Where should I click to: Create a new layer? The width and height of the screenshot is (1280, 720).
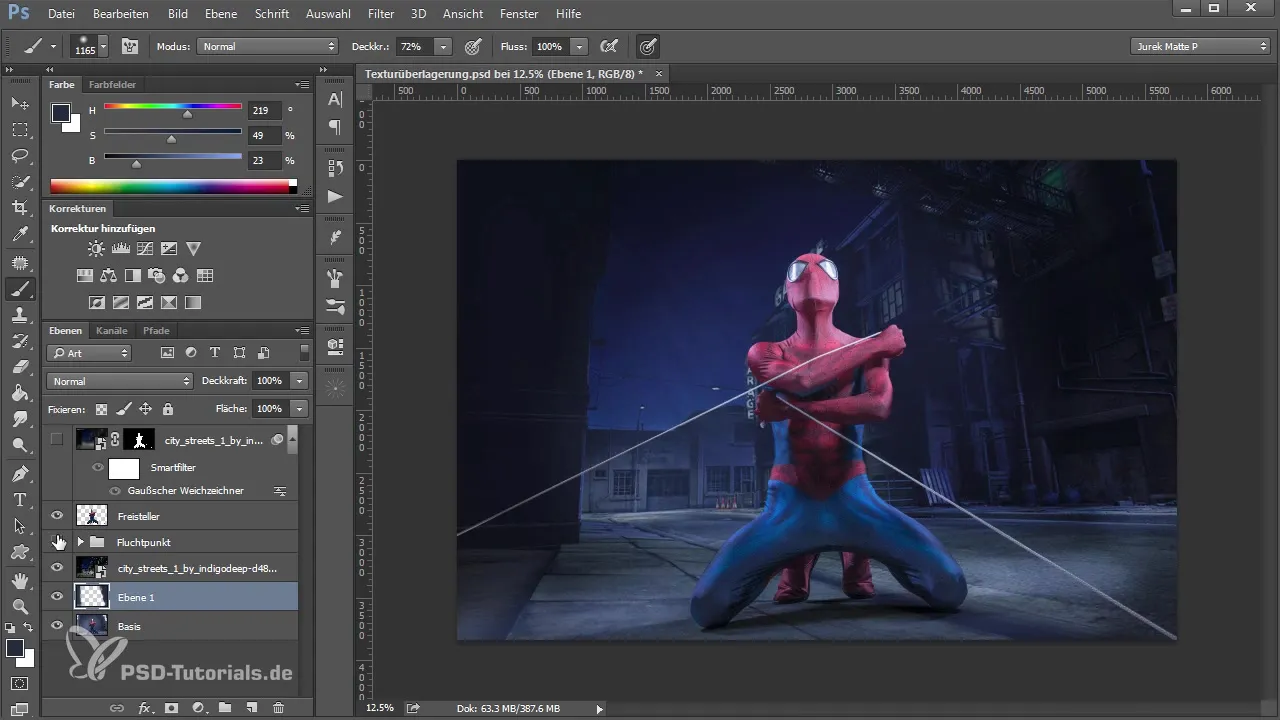coord(252,708)
